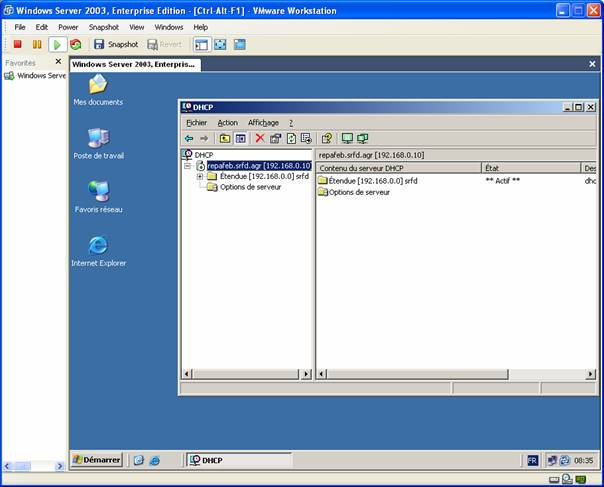
Task: Select the DHCP root node in the tree
Action: point(204,155)
